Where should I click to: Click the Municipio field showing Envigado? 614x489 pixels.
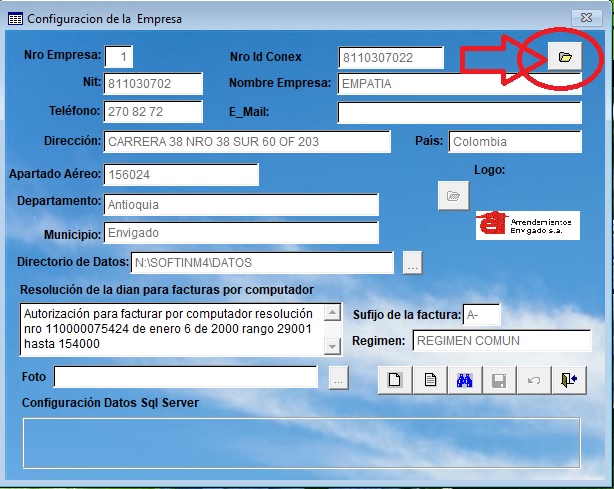241,233
